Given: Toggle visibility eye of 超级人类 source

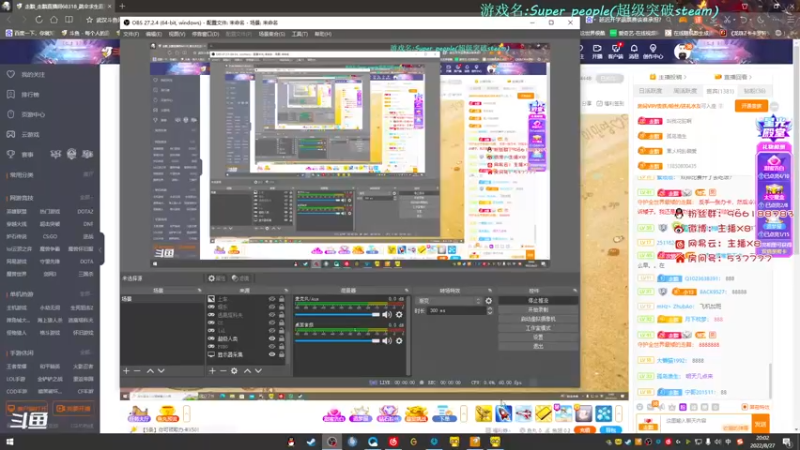Looking at the screenshot, I should click(x=272, y=338).
